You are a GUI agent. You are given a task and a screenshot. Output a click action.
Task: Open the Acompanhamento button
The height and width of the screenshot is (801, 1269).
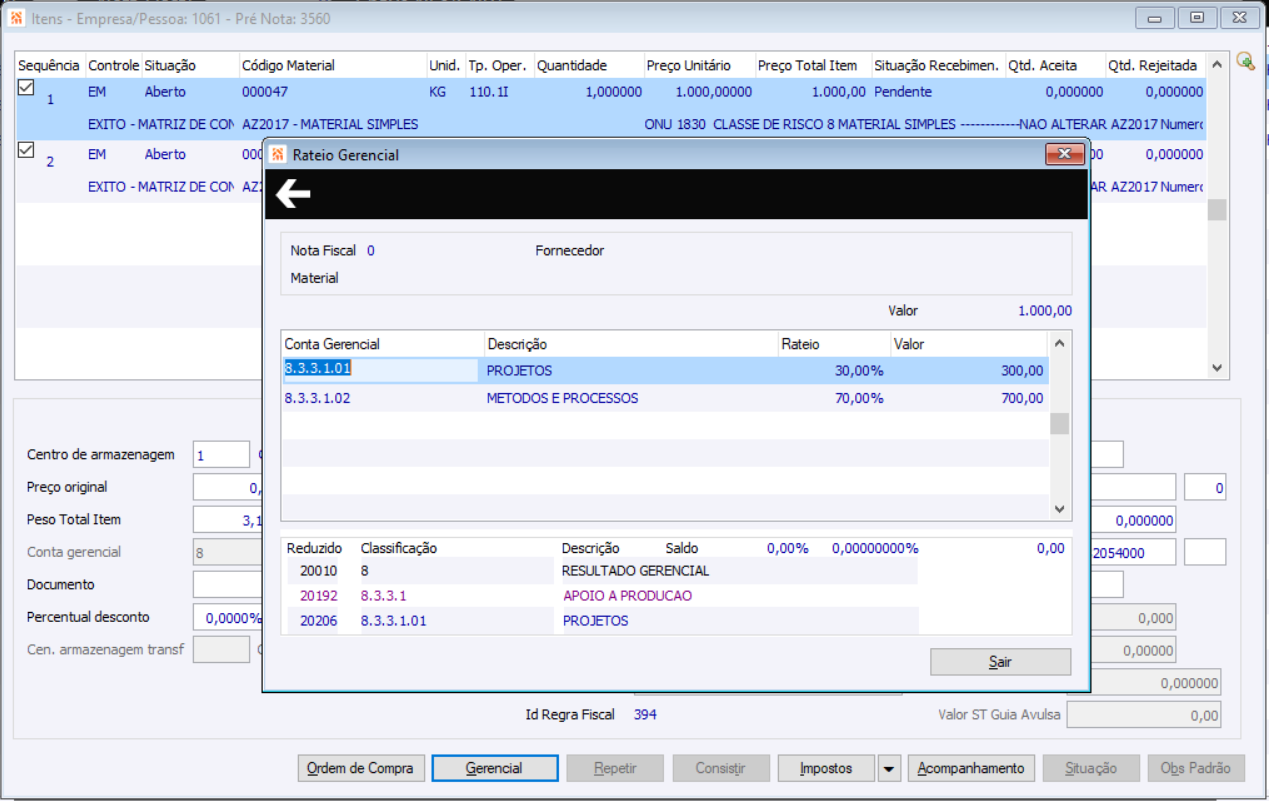coord(971,768)
